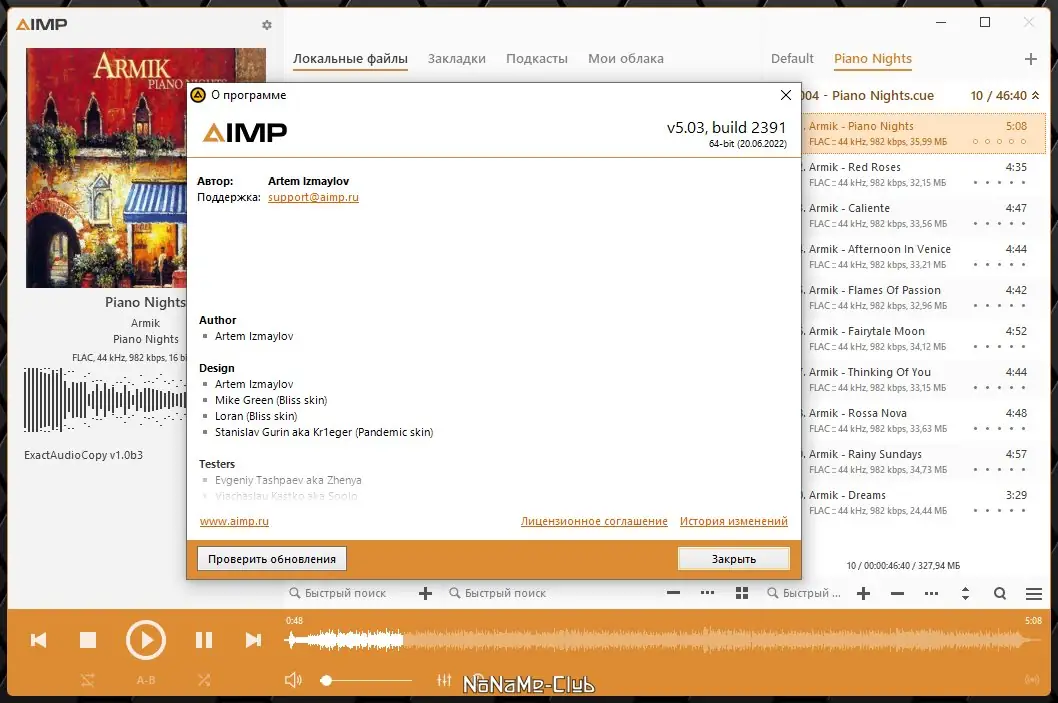Select track Armik - Rainy Sundays
Screen dimensions: 1058x703
point(923,461)
